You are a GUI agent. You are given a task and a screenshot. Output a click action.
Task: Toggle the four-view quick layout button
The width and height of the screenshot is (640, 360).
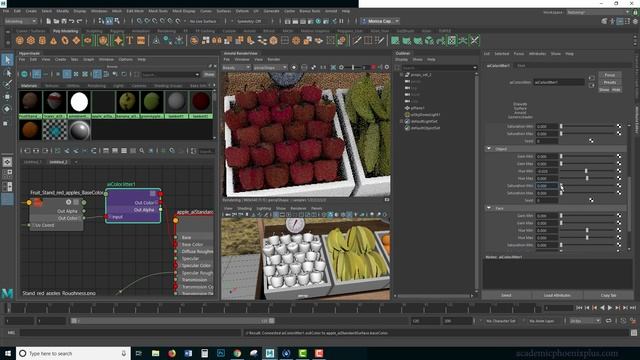tap(7, 174)
